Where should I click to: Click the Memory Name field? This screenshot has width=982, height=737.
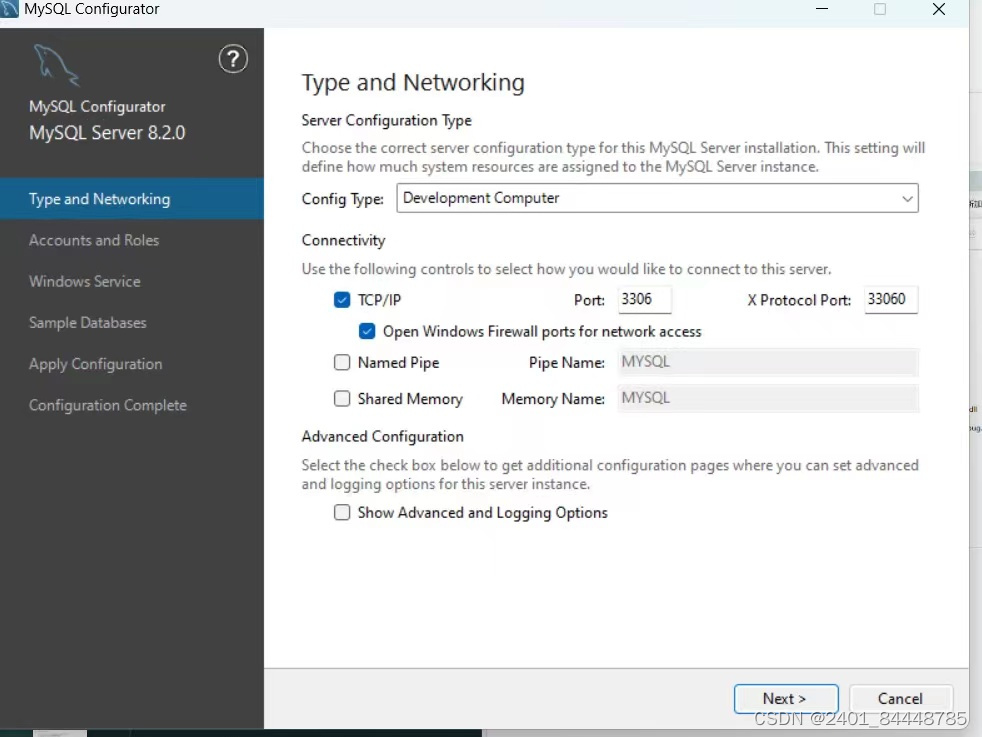(x=768, y=398)
